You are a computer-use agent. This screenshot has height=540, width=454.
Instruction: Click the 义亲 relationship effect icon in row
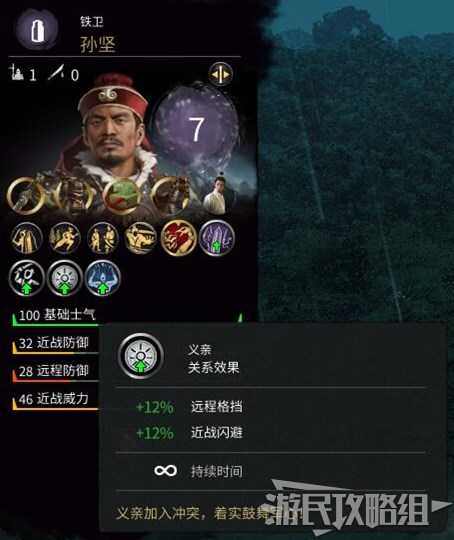[x=64, y=278]
